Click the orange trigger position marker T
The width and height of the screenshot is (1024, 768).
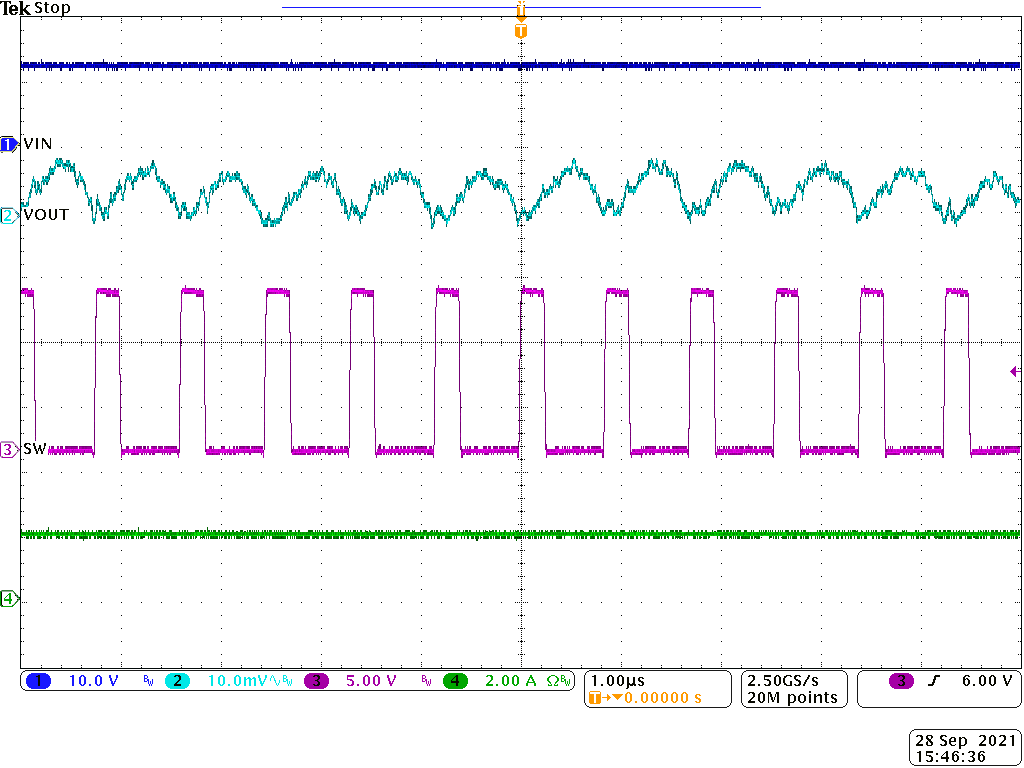[519, 30]
